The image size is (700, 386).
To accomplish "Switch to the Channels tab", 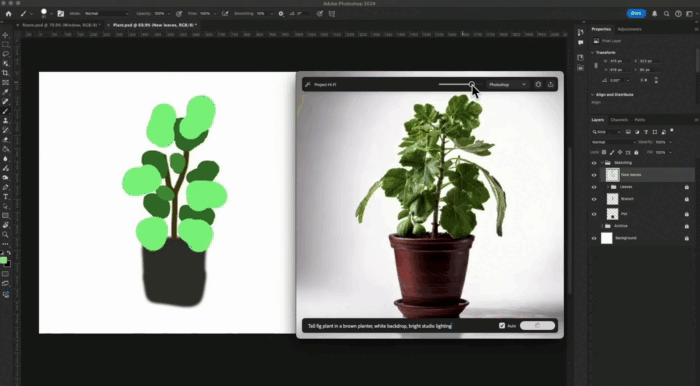I will click(x=619, y=120).
